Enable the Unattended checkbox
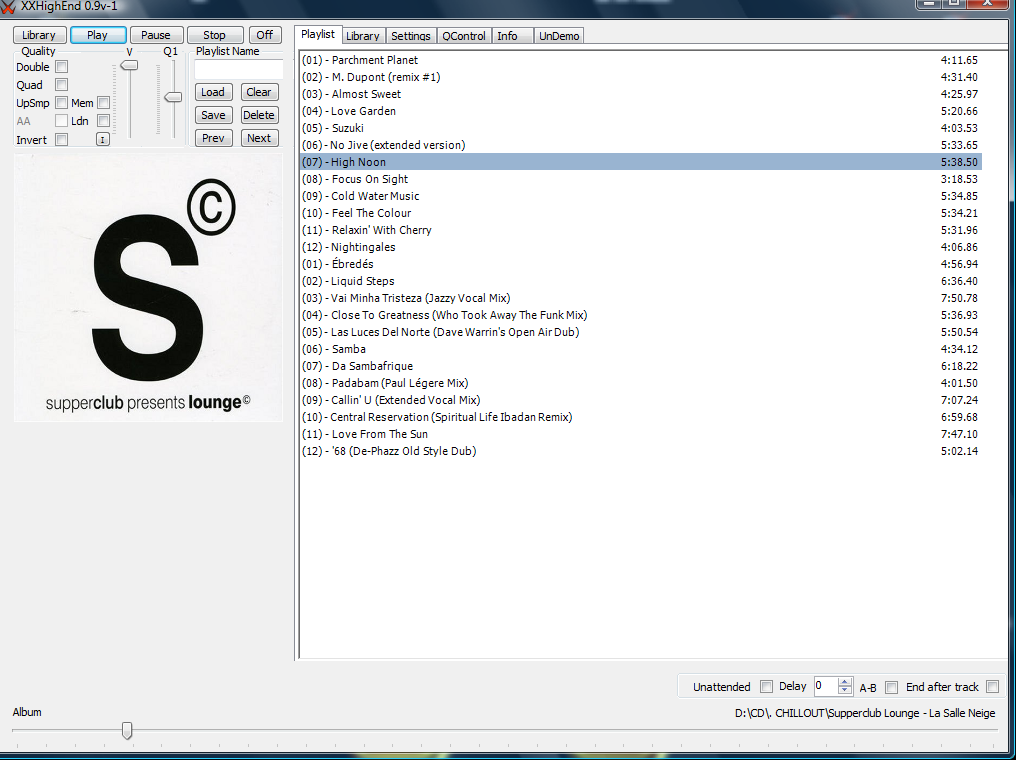This screenshot has height=760, width=1016. pos(767,686)
